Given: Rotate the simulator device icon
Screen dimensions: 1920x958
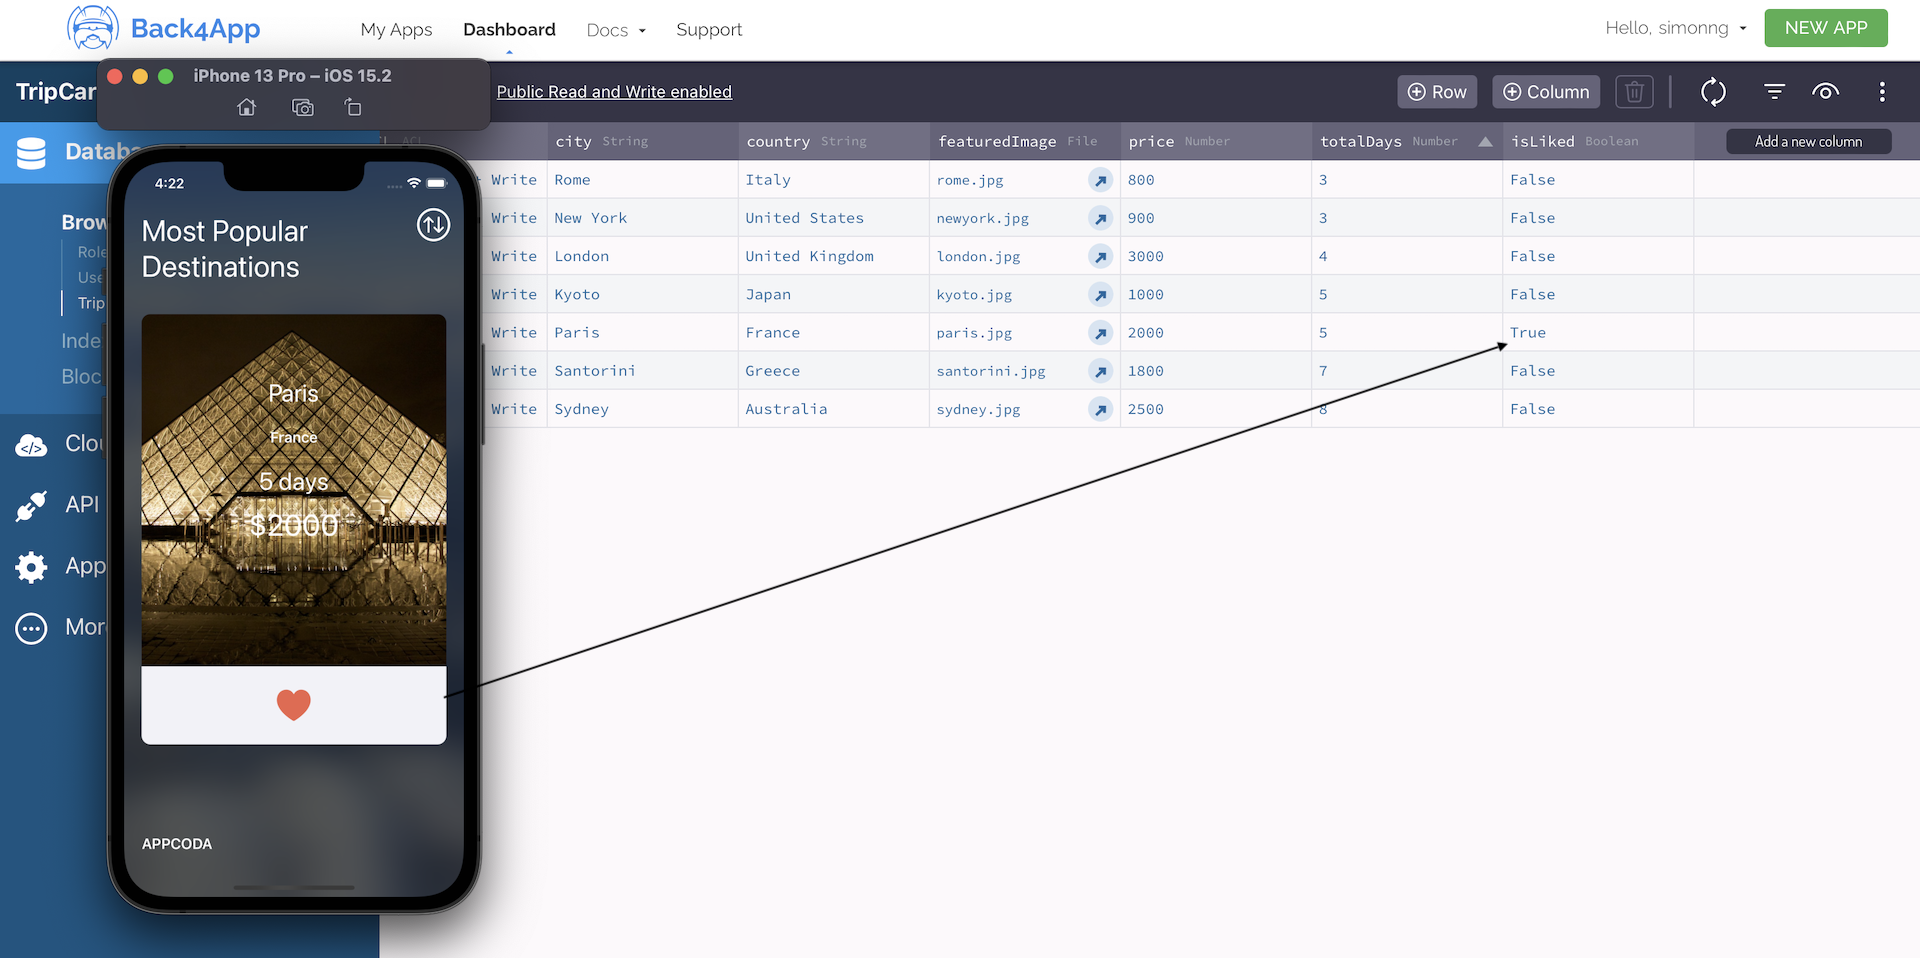Looking at the screenshot, I should pyautogui.click(x=353, y=107).
